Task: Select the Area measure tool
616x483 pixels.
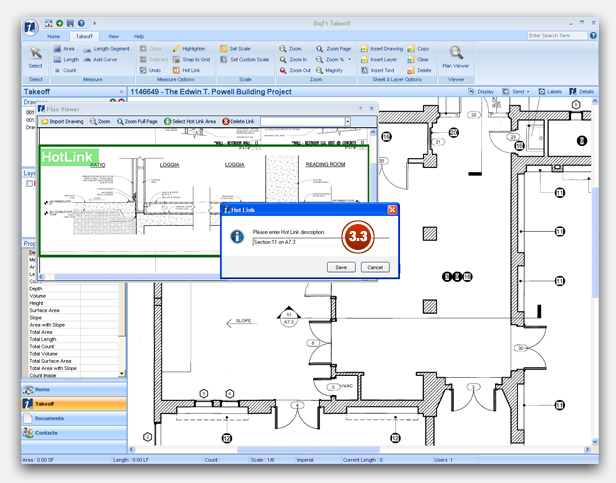Action: coord(64,49)
